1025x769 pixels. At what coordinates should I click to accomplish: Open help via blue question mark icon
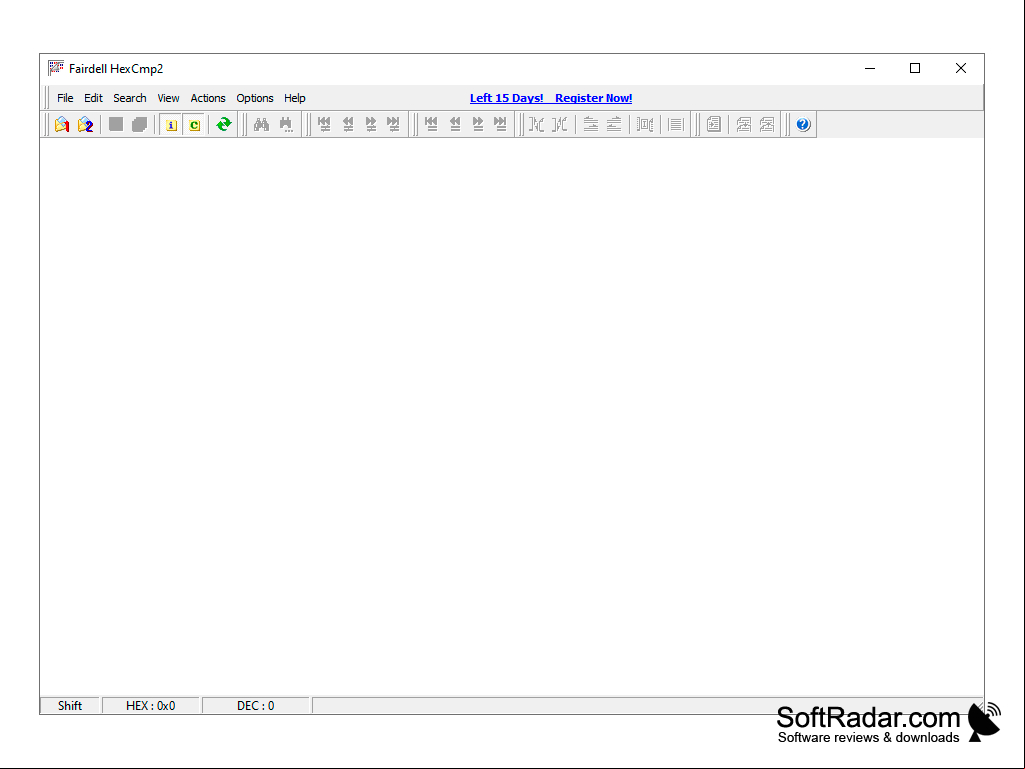click(x=803, y=124)
